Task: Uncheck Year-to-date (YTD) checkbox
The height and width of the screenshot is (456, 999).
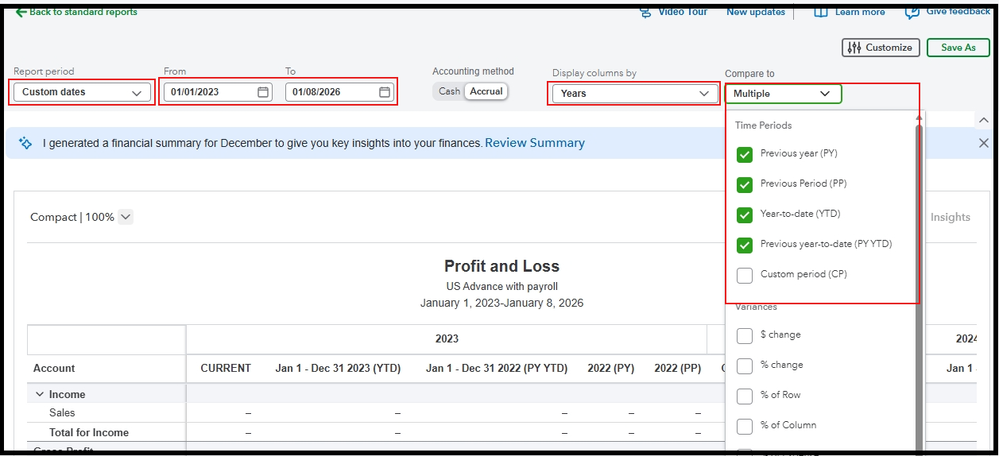Action: [x=745, y=215]
